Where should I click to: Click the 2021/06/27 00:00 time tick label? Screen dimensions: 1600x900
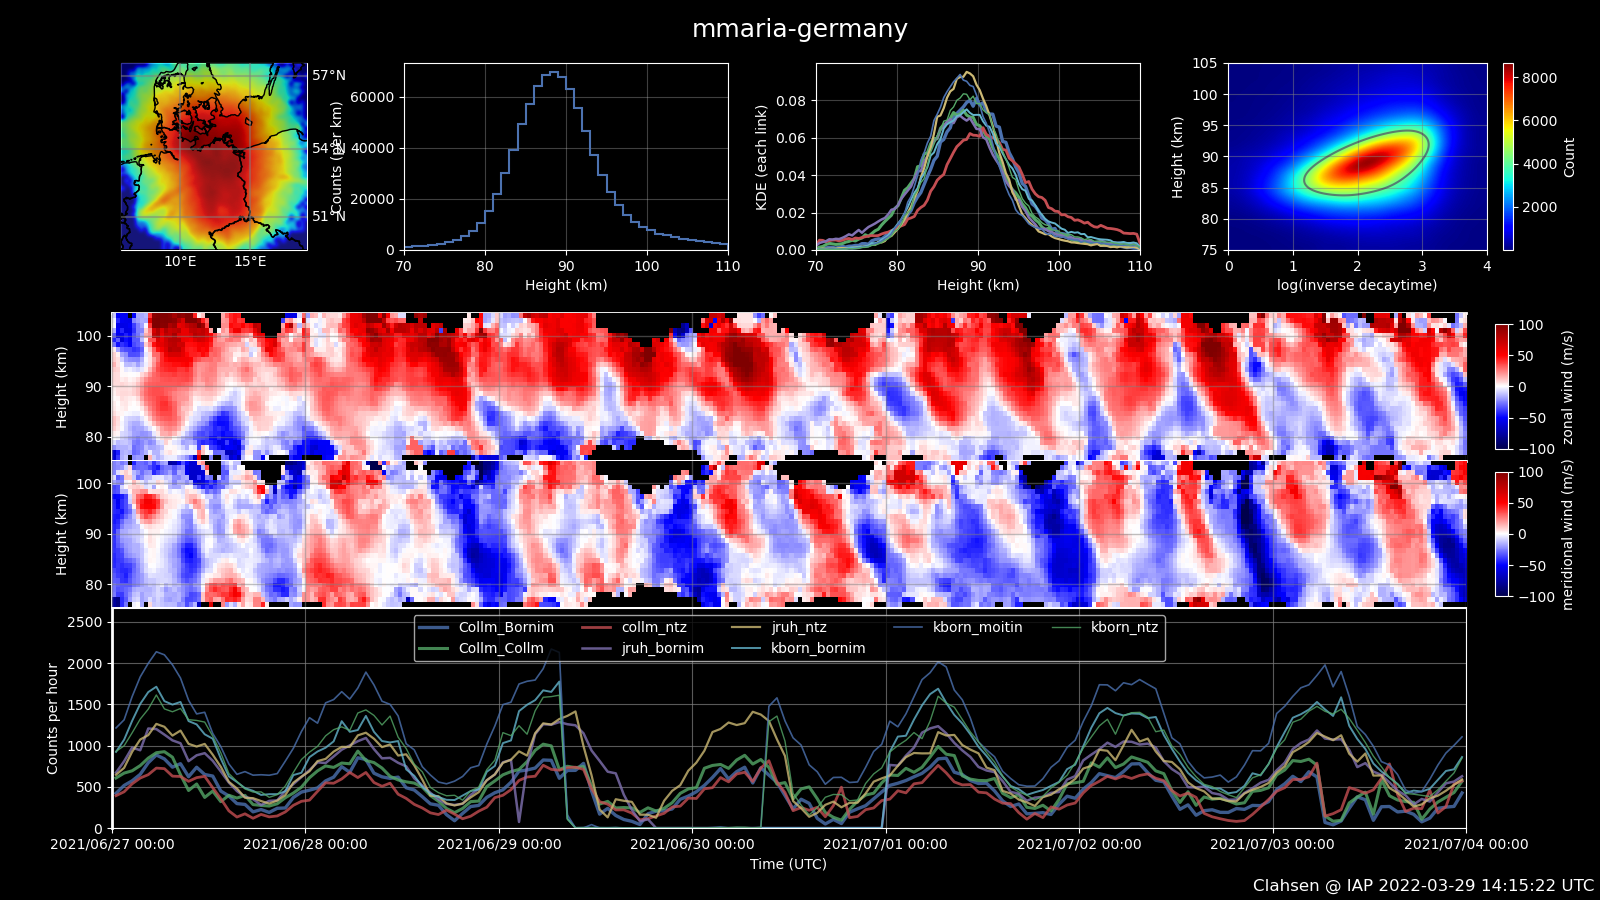coord(112,844)
